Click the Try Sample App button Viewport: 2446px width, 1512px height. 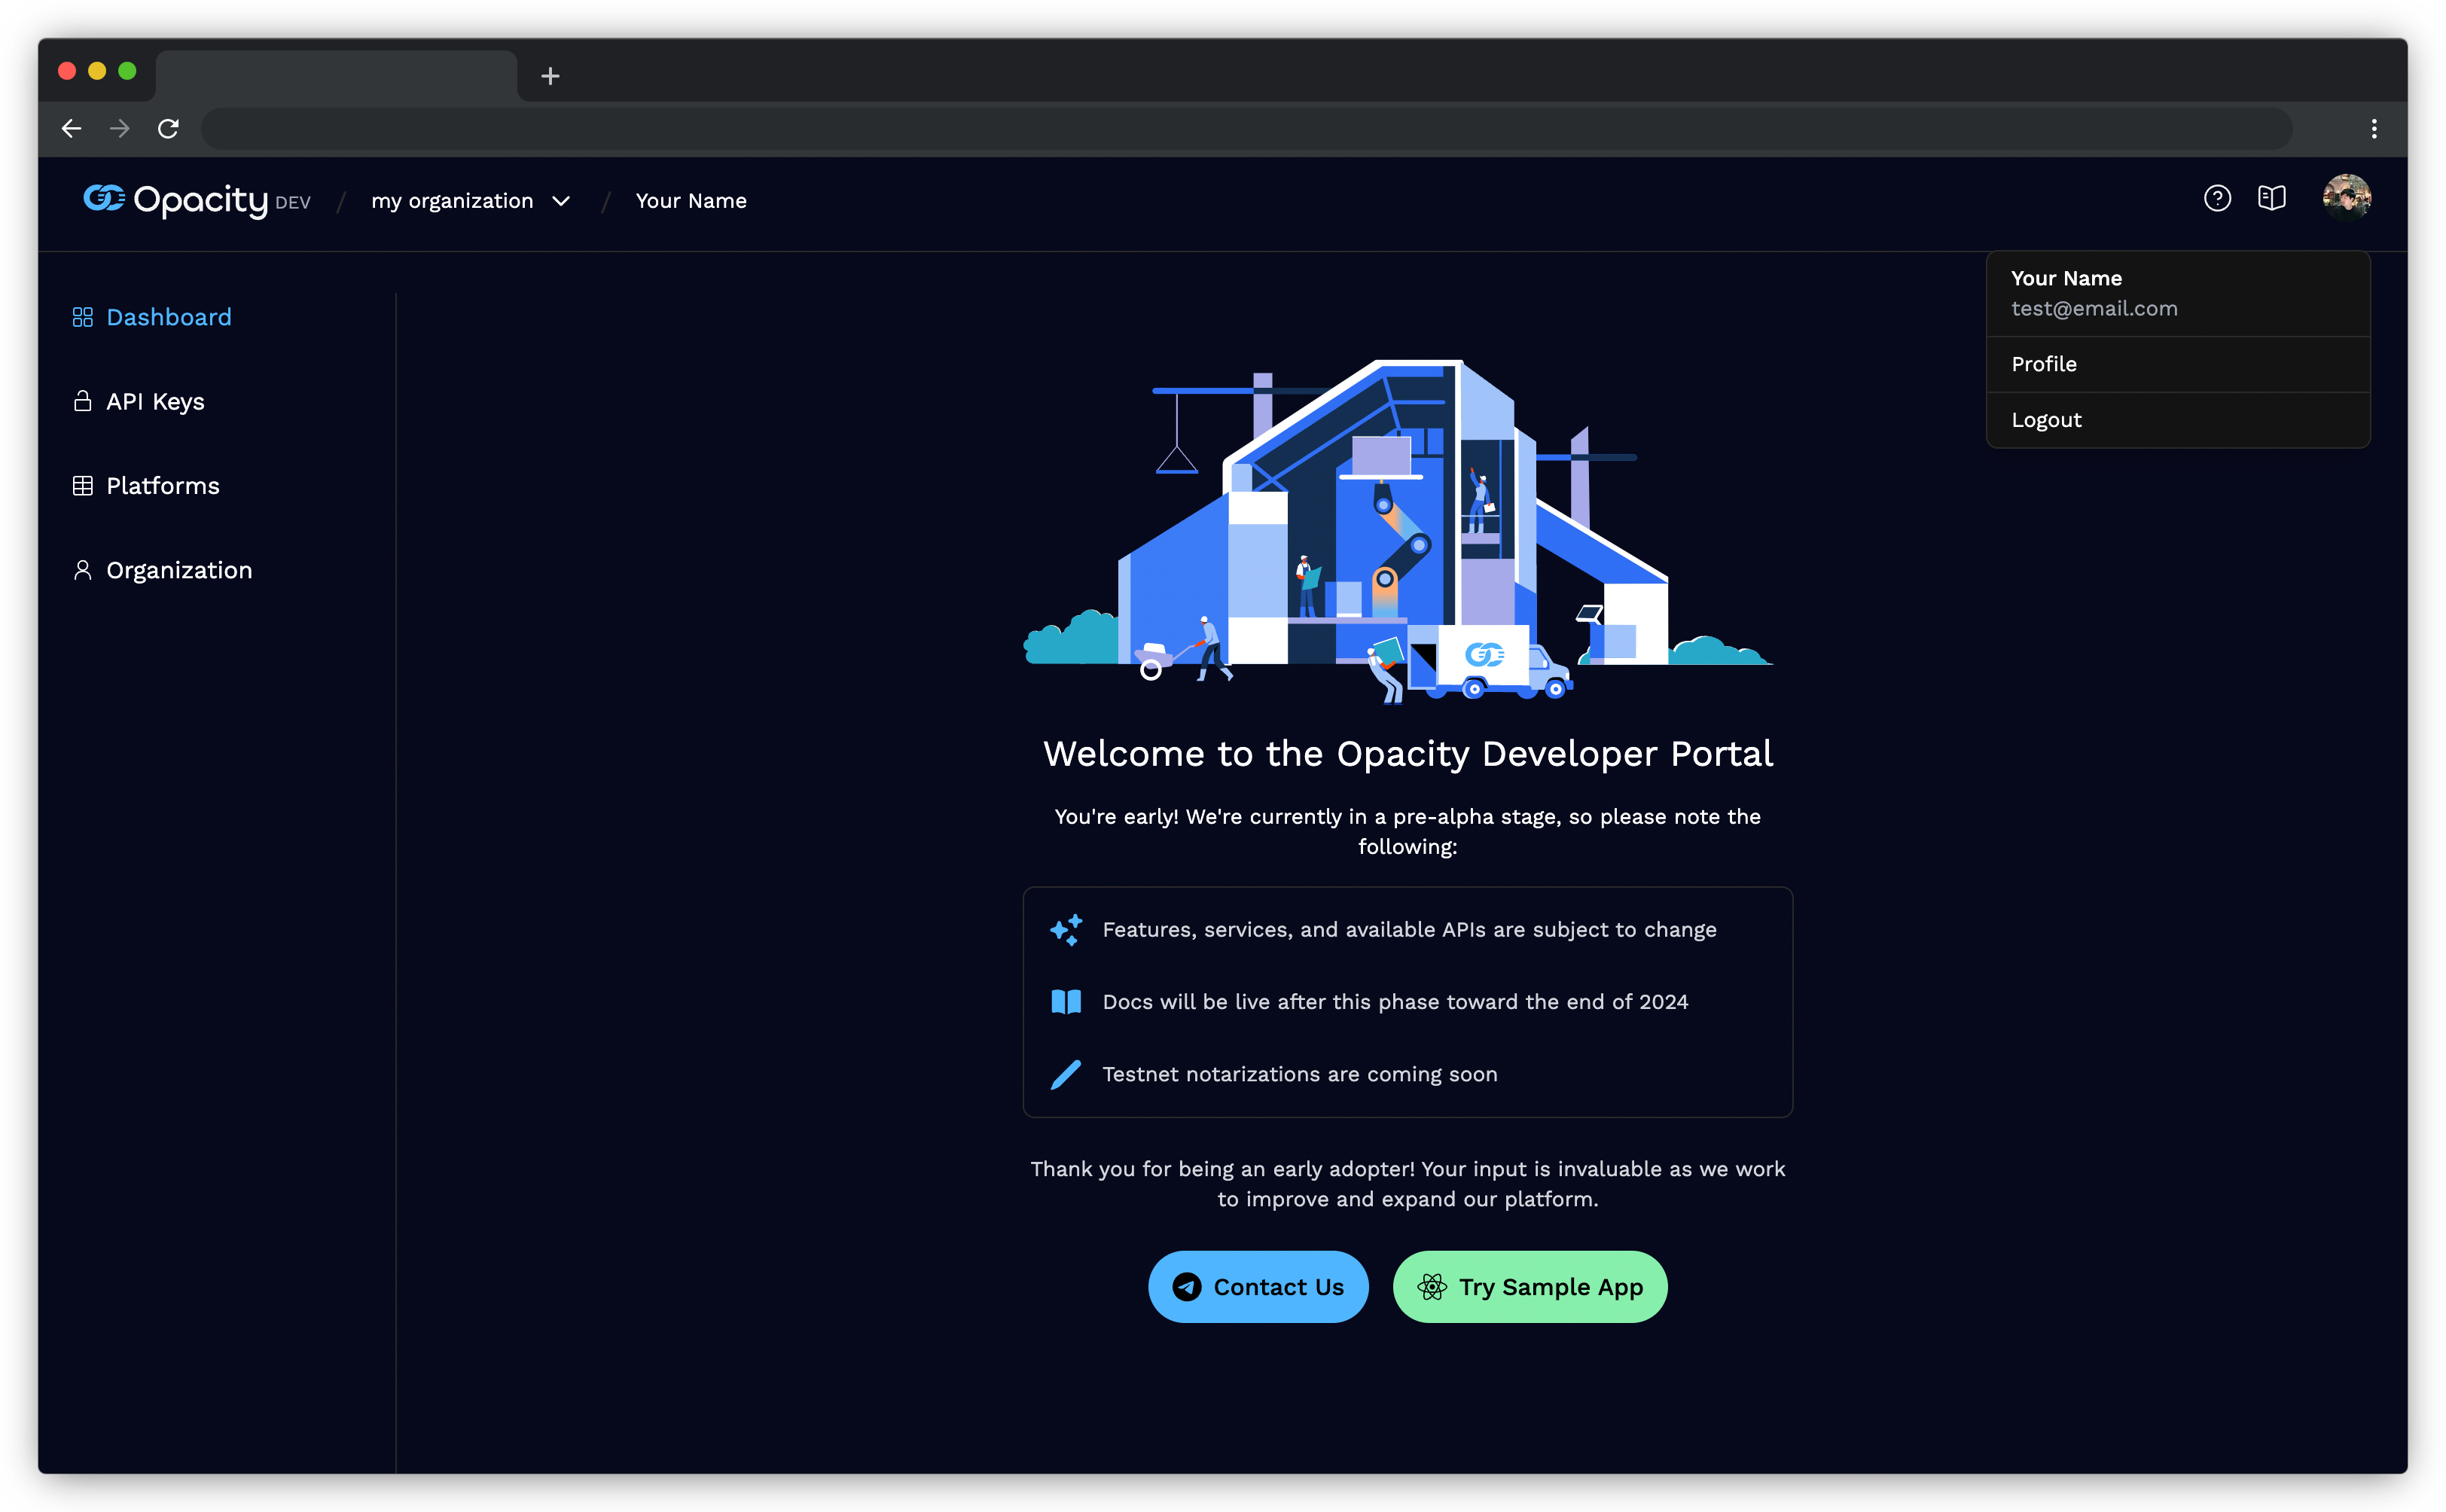pos(1529,1287)
